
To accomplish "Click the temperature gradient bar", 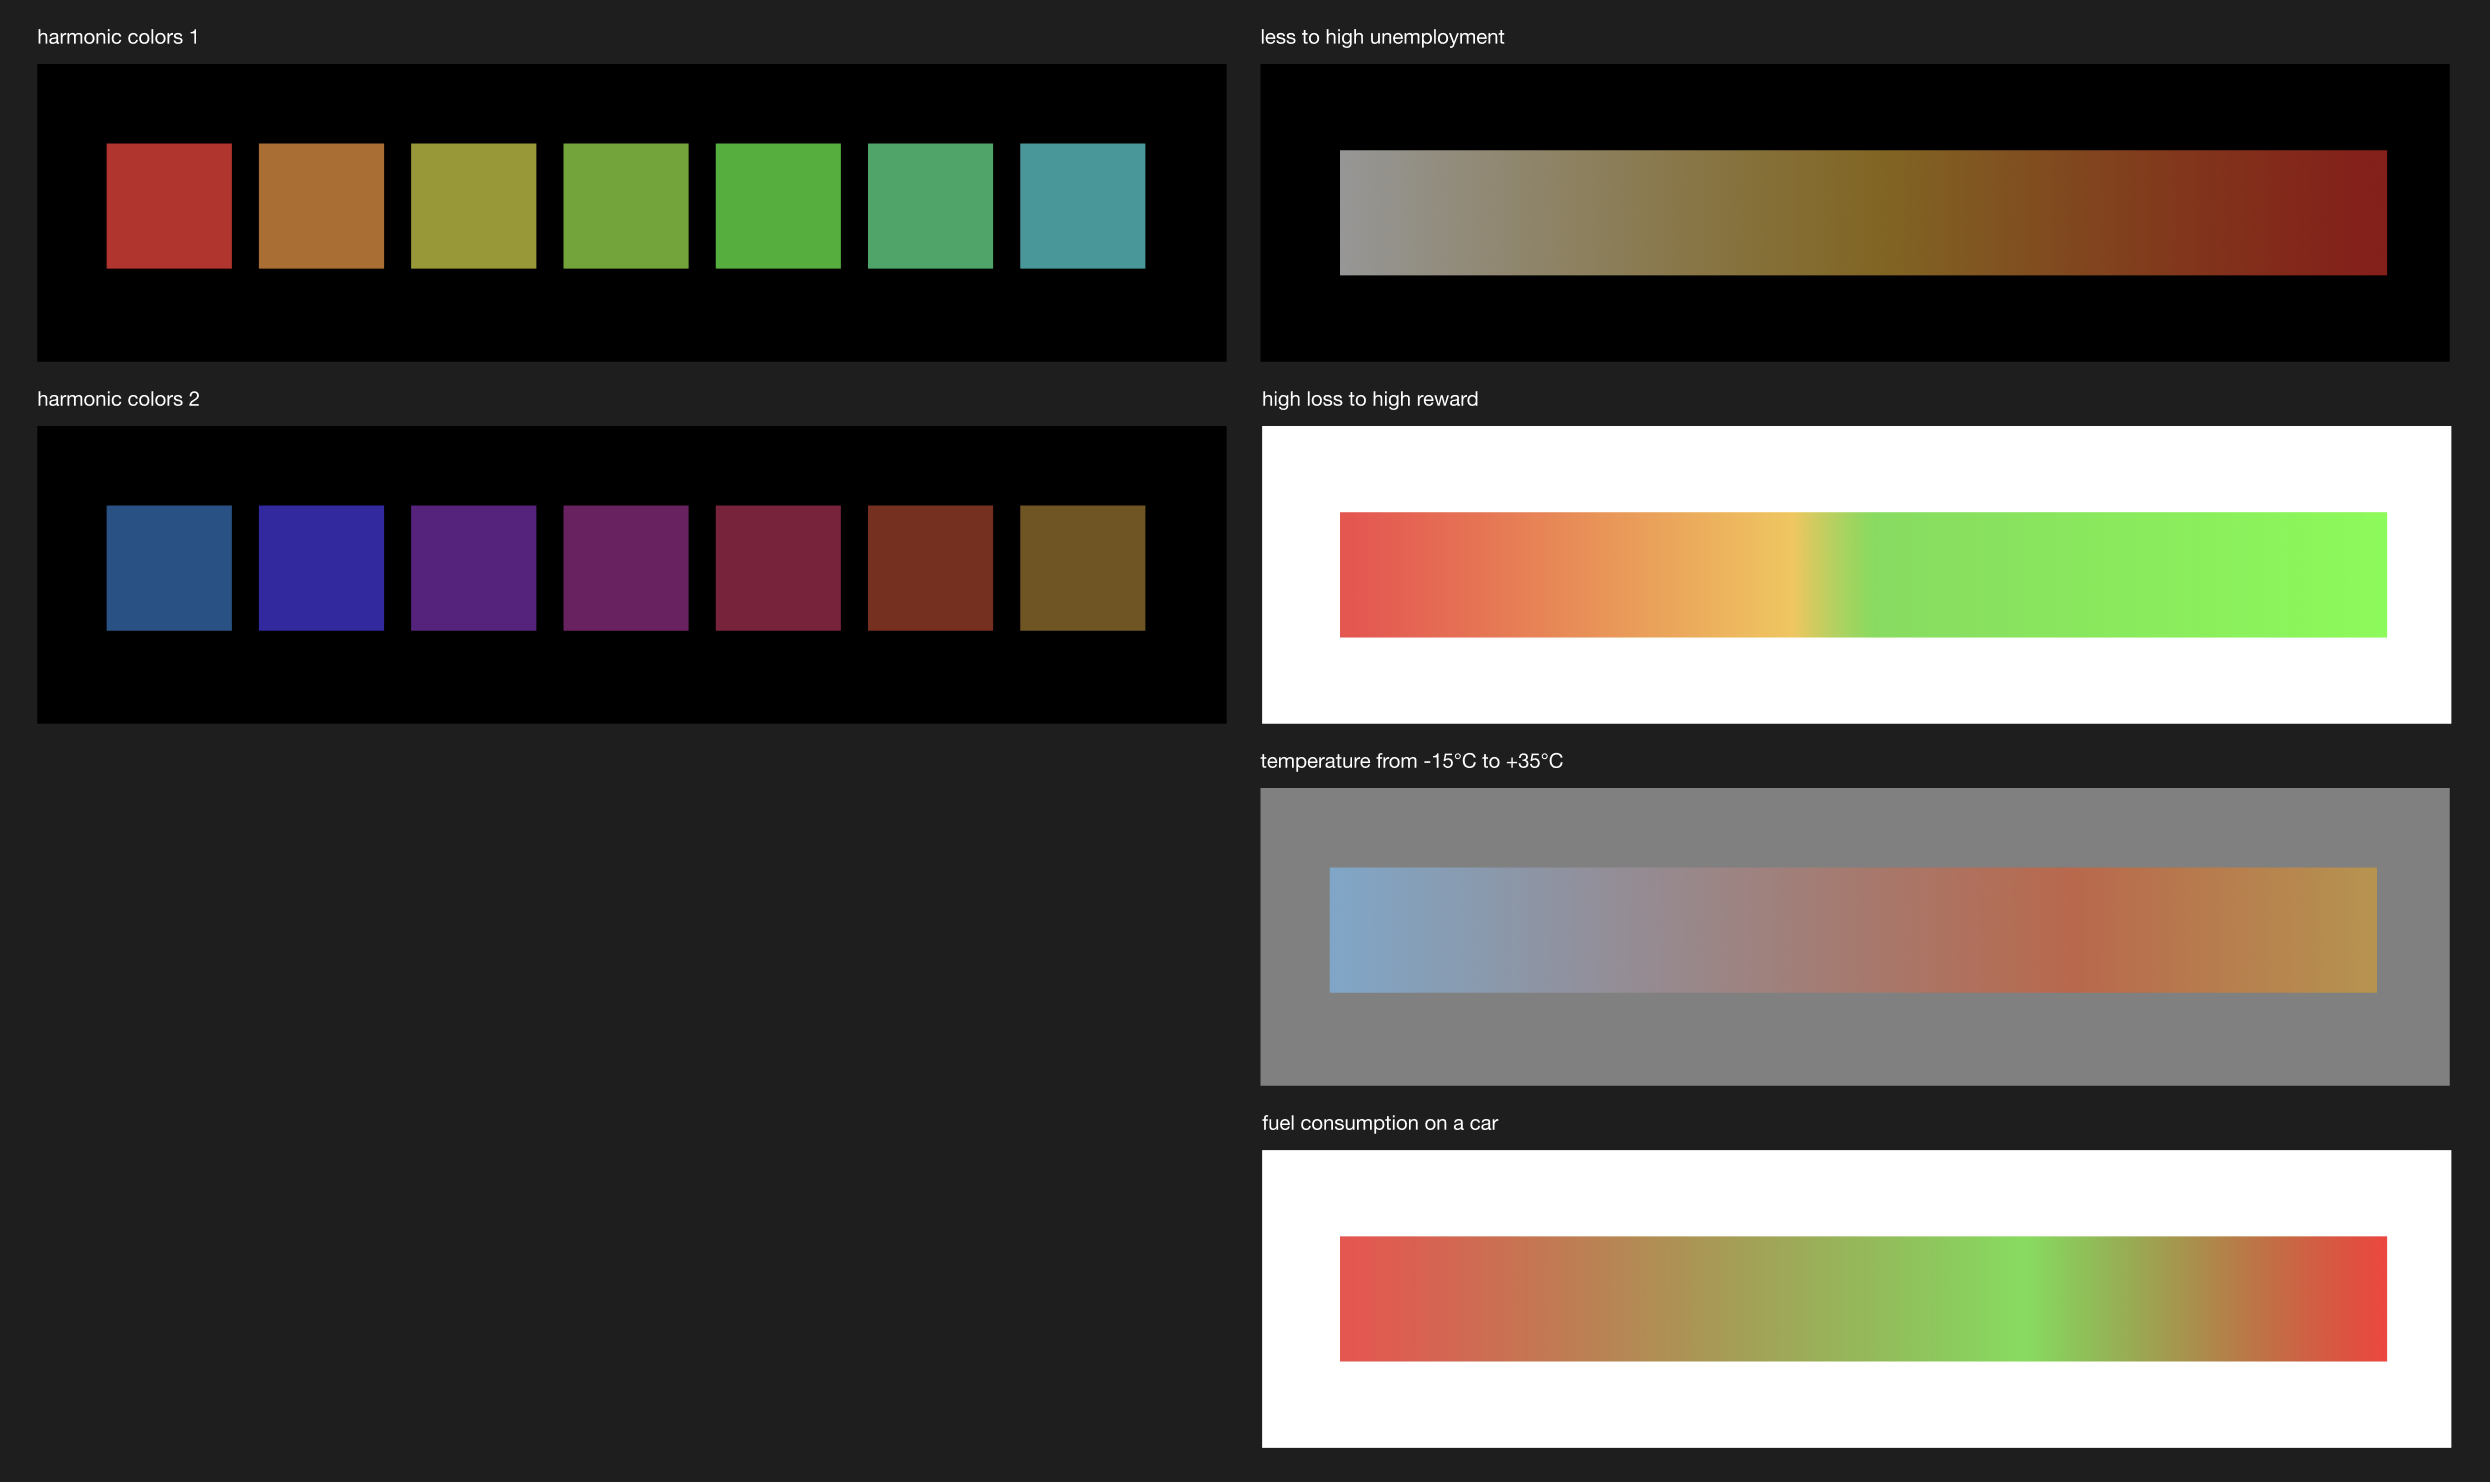I will tap(1852, 930).
